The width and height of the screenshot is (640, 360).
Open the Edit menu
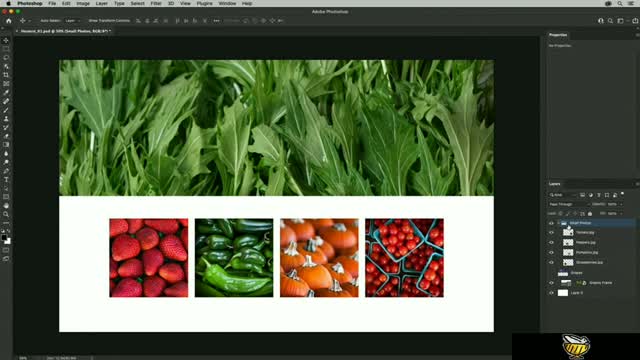(x=66, y=3)
